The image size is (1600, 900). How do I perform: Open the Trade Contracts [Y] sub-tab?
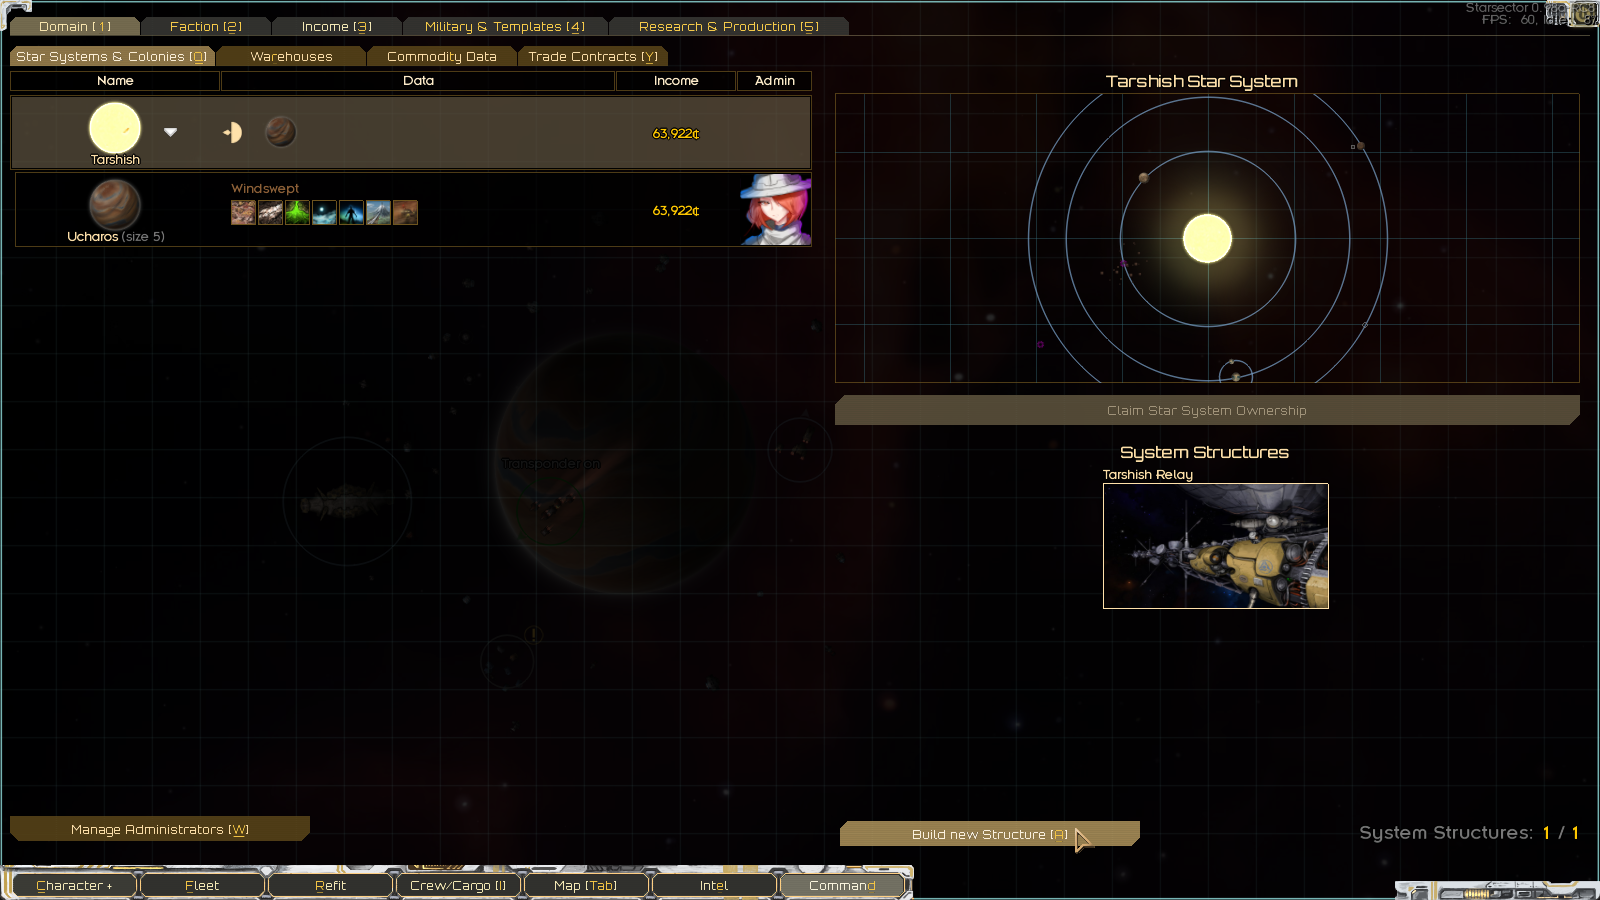[x=593, y=57]
